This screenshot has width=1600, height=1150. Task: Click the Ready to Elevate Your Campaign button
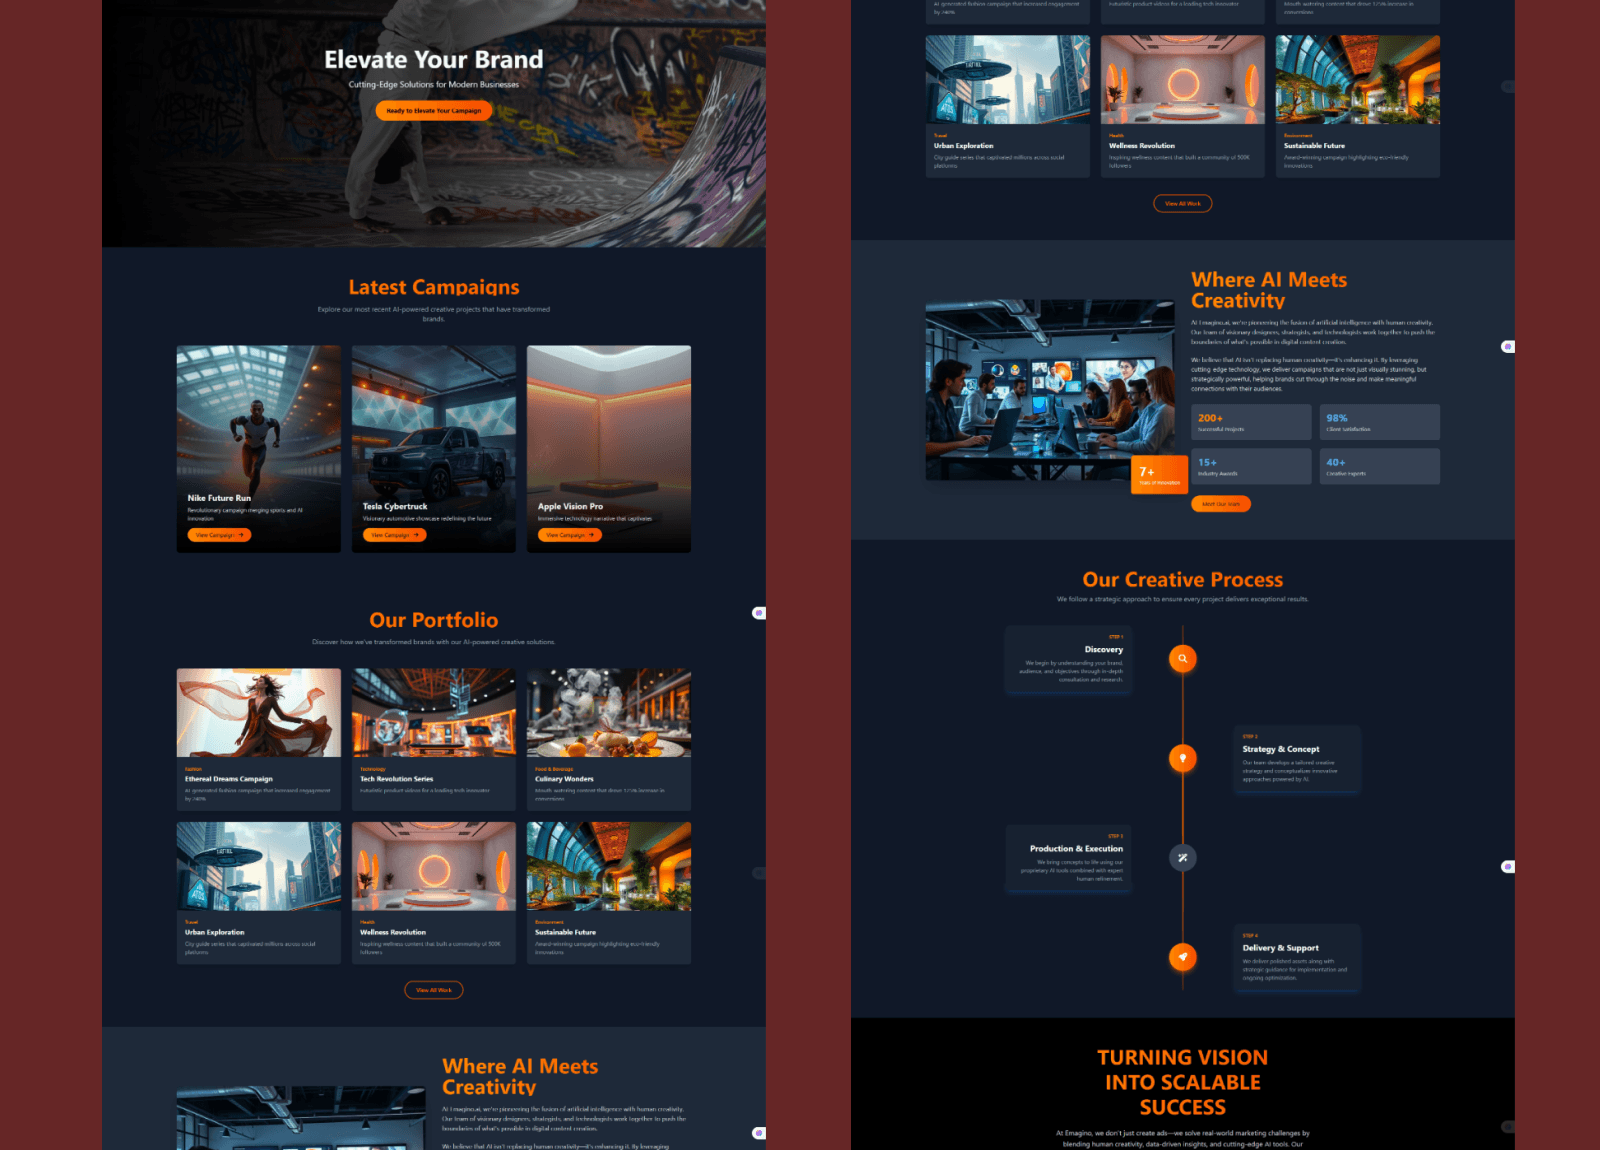coord(434,111)
